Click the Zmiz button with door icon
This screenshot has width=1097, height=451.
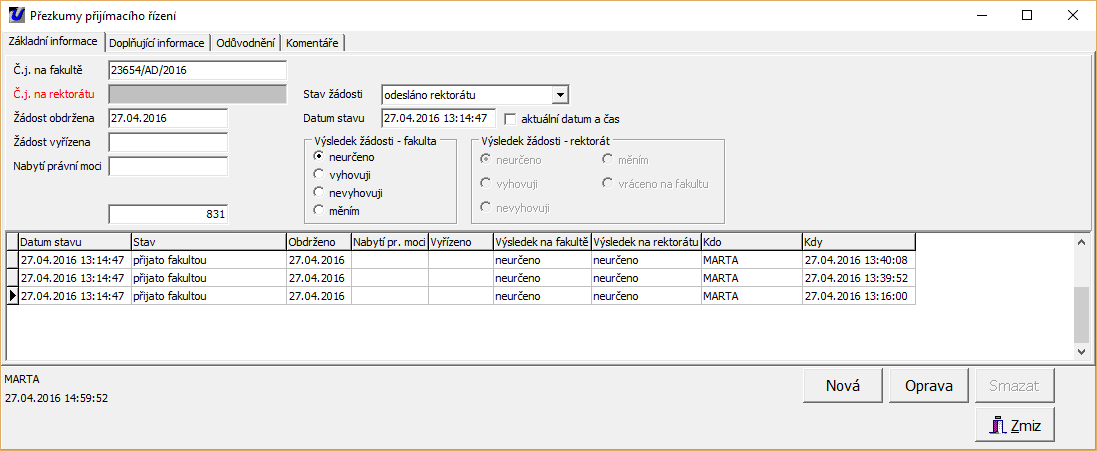point(1015,425)
